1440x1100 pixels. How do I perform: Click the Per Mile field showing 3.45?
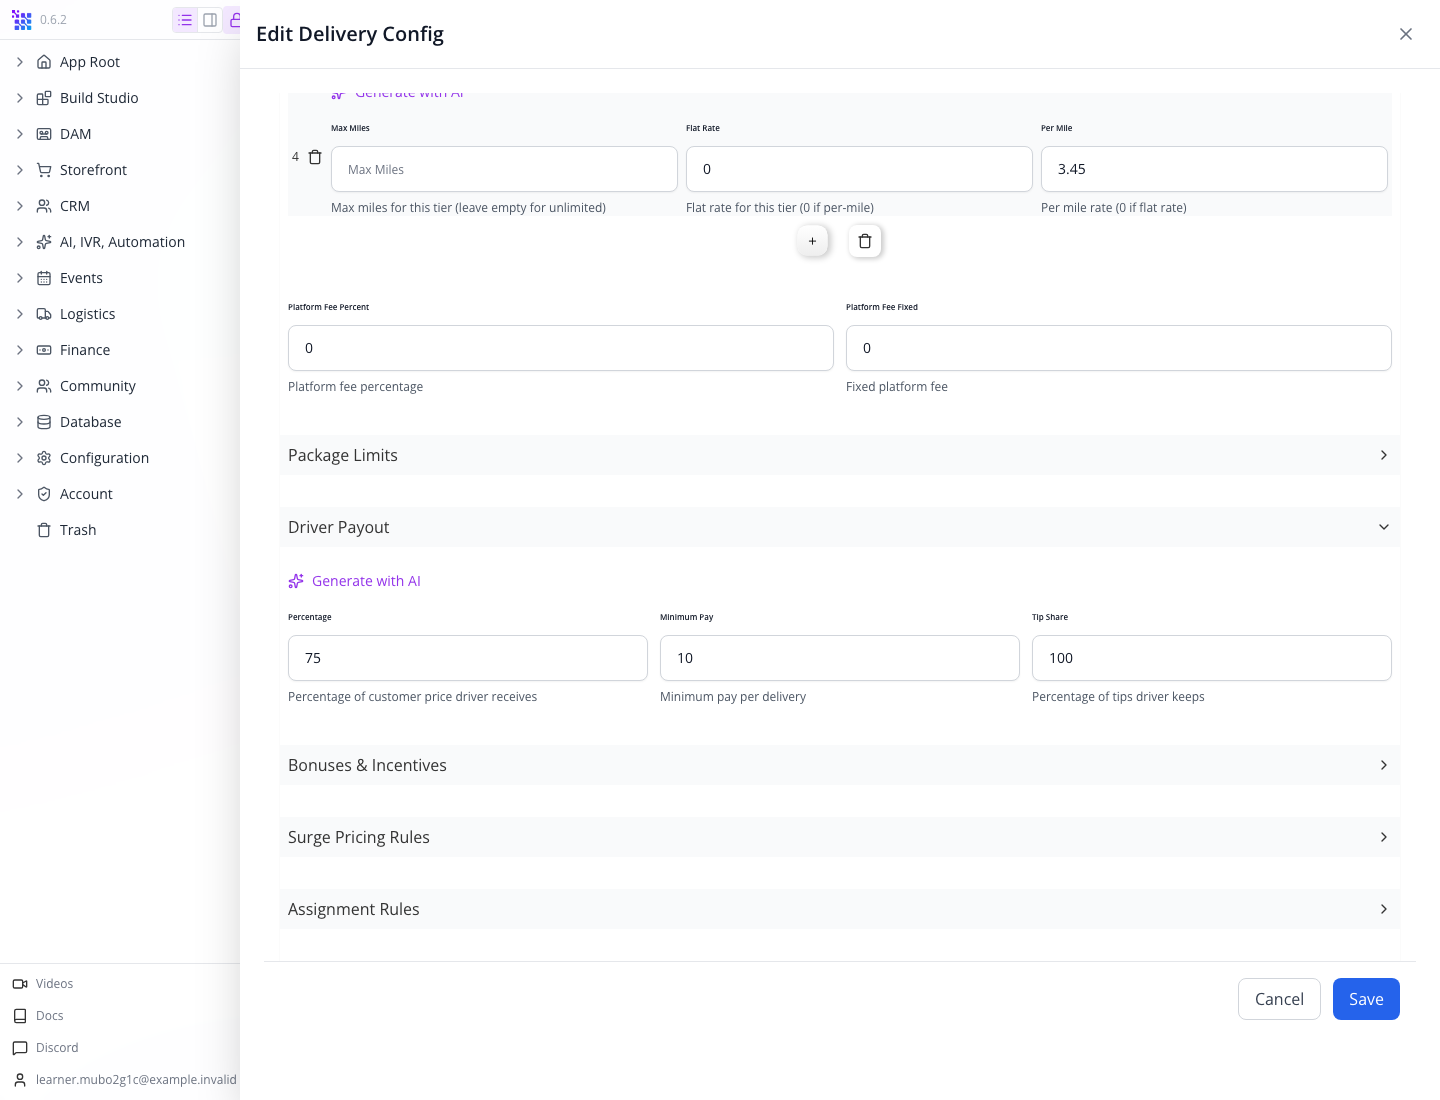coord(1214,169)
